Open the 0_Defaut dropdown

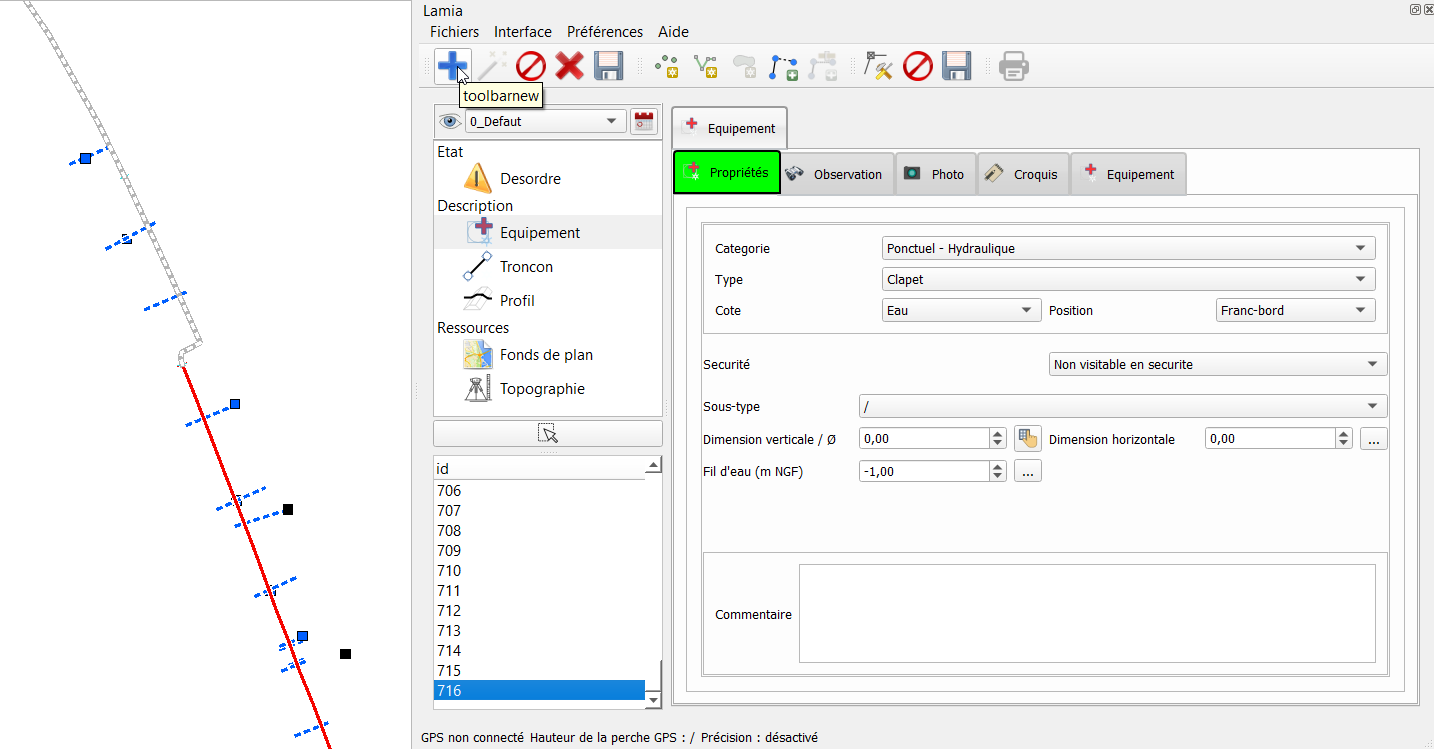[545, 121]
